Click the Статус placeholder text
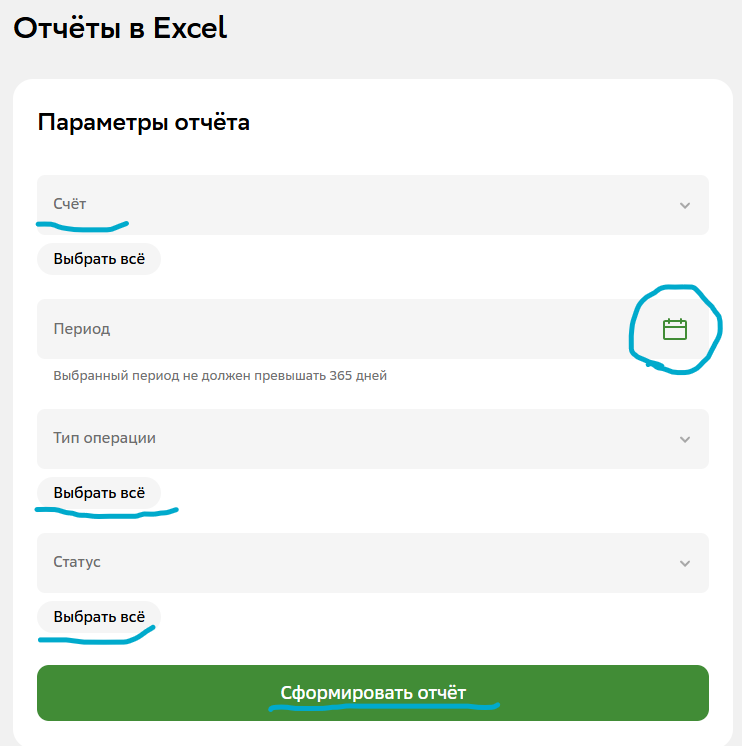This screenshot has height=746, width=742. pyautogui.click(x=77, y=562)
